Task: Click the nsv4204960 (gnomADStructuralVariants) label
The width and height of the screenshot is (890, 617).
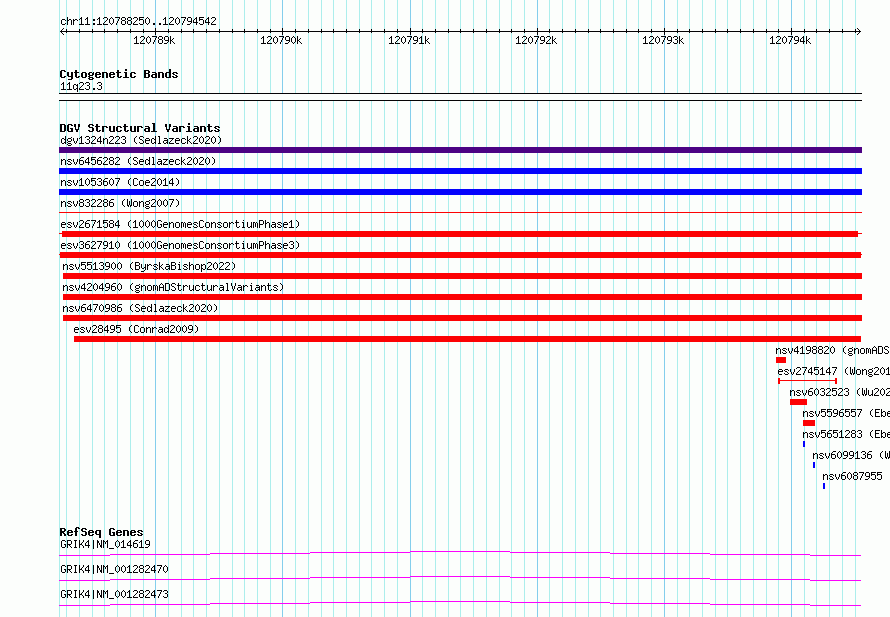Action: 173,287
